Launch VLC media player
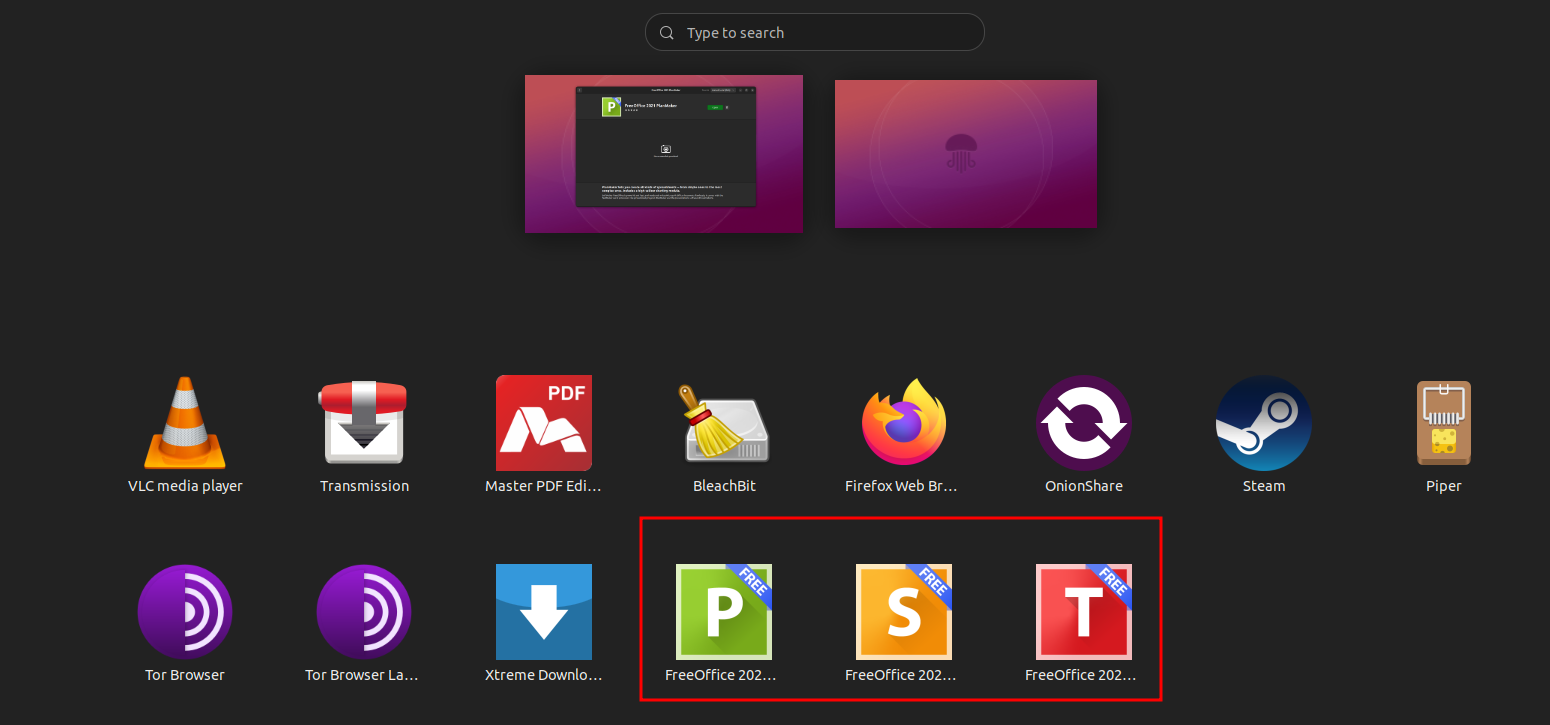This screenshot has width=1550, height=725. tap(185, 423)
